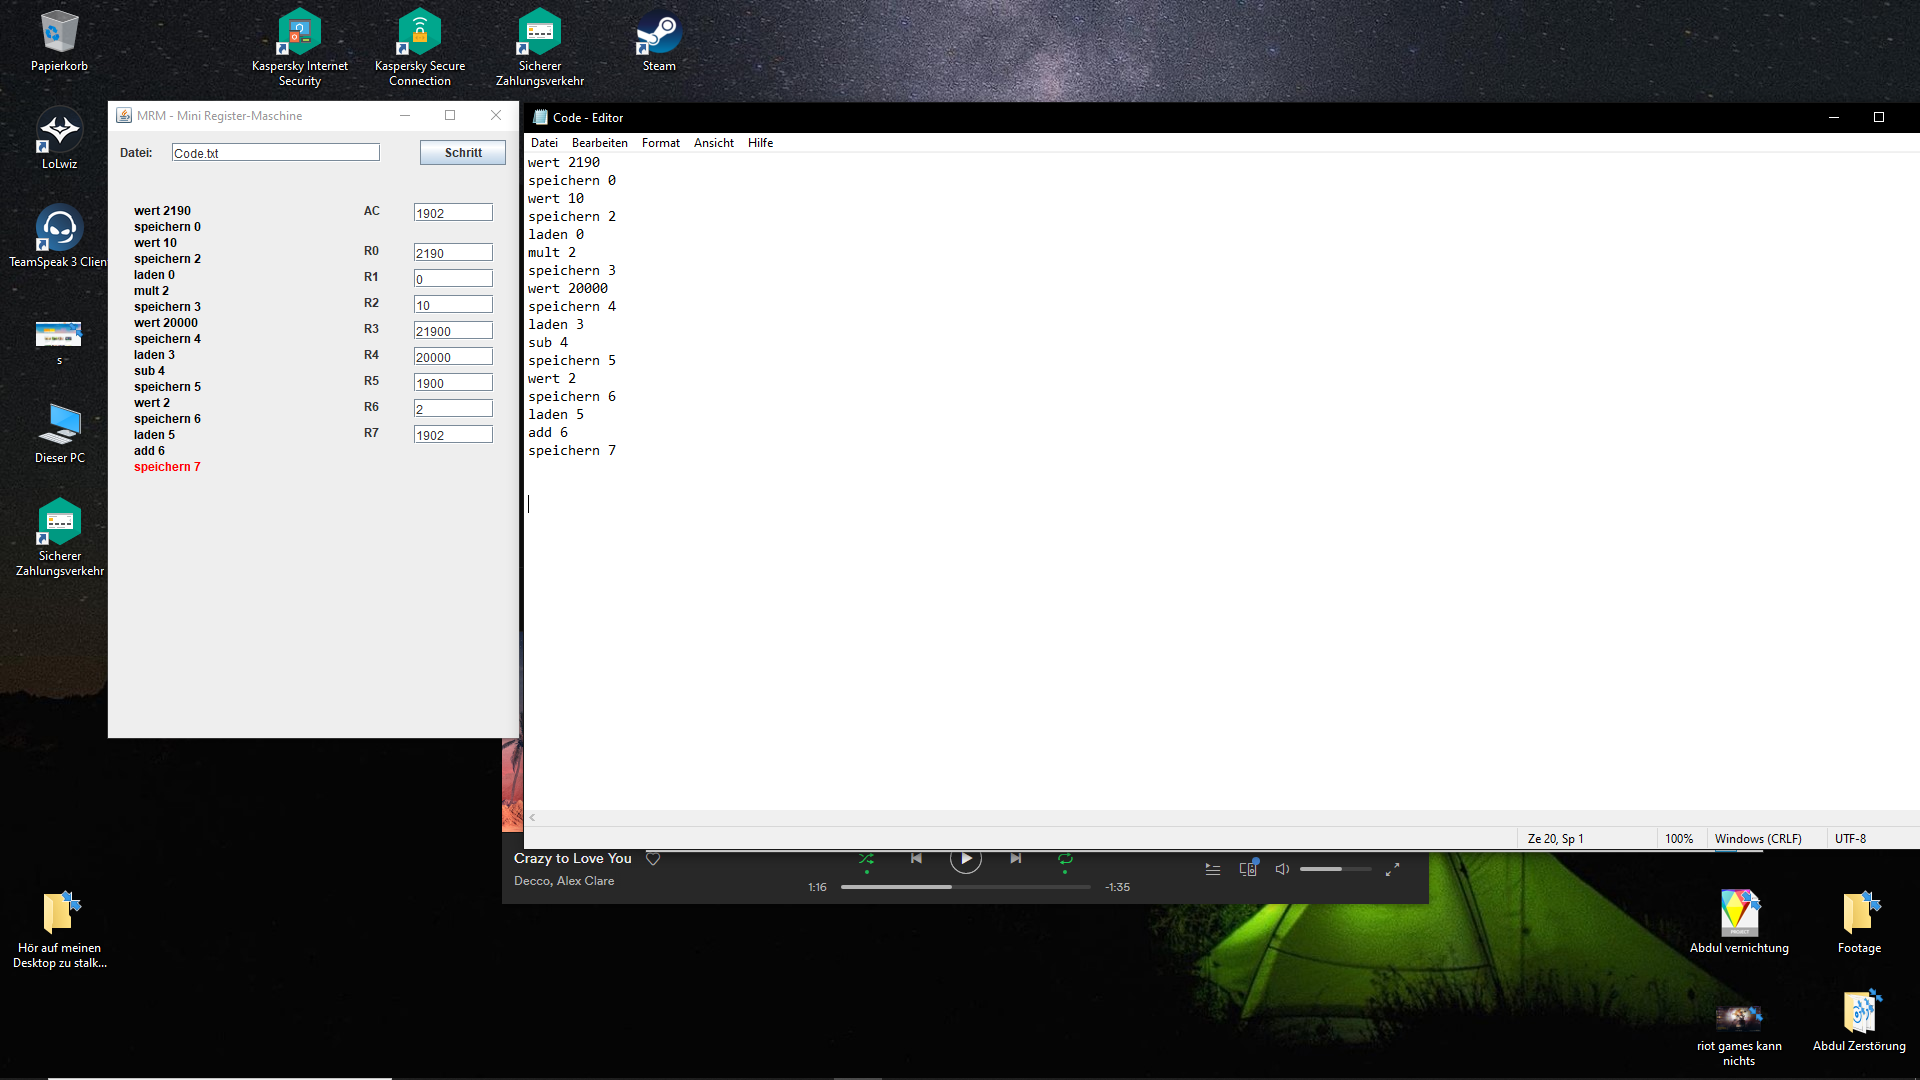Screen dimensions: 1920x1080
Task: Click UTF-8 encoding in status bar
Action: (1850, 839)
